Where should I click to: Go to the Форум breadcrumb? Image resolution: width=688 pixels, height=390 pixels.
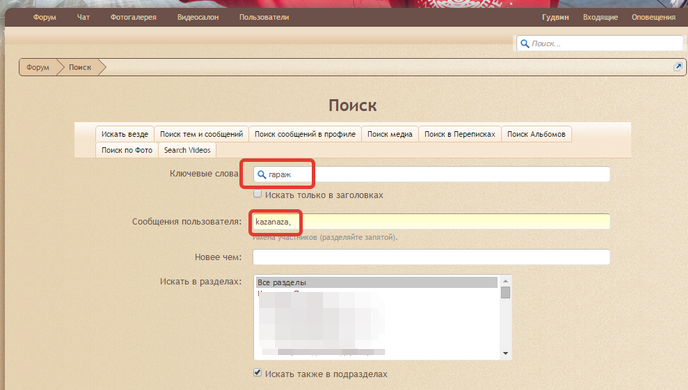[x=38, y=67]
